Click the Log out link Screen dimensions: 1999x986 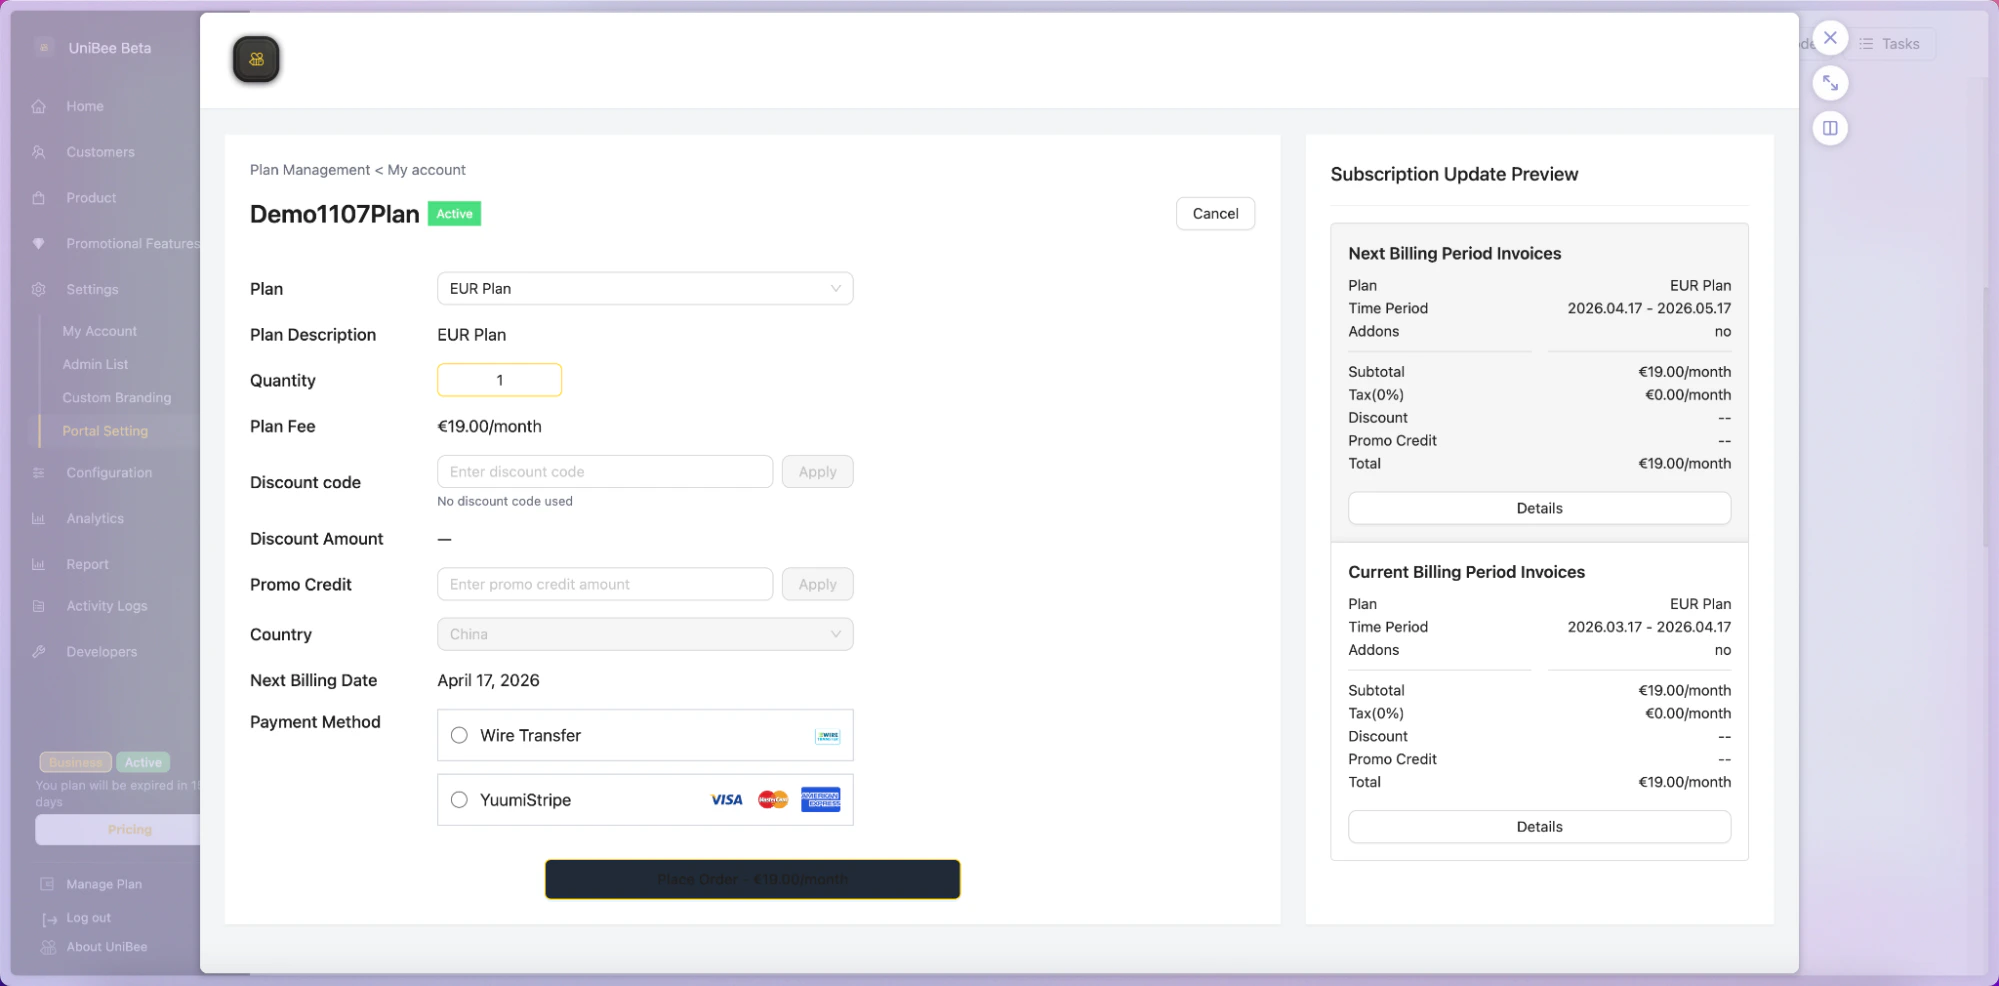(x=88, y=918)
